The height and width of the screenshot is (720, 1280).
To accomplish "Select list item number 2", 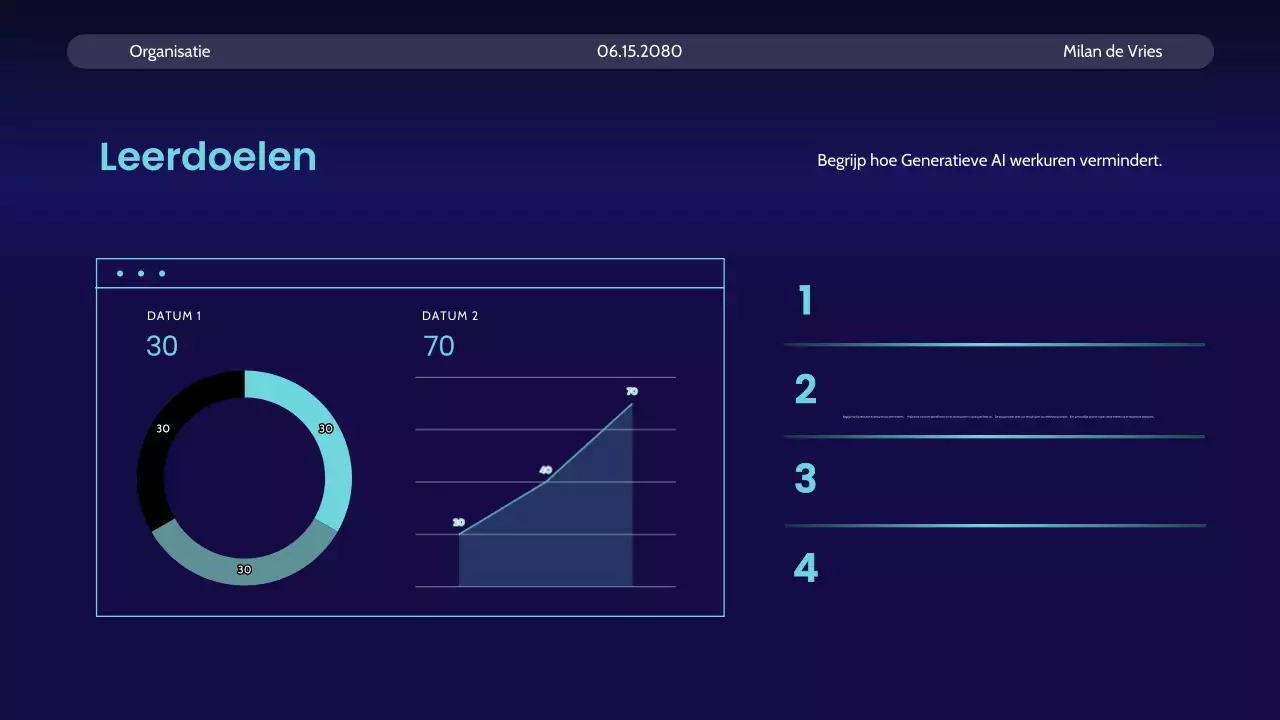I will tap(804, 390).
